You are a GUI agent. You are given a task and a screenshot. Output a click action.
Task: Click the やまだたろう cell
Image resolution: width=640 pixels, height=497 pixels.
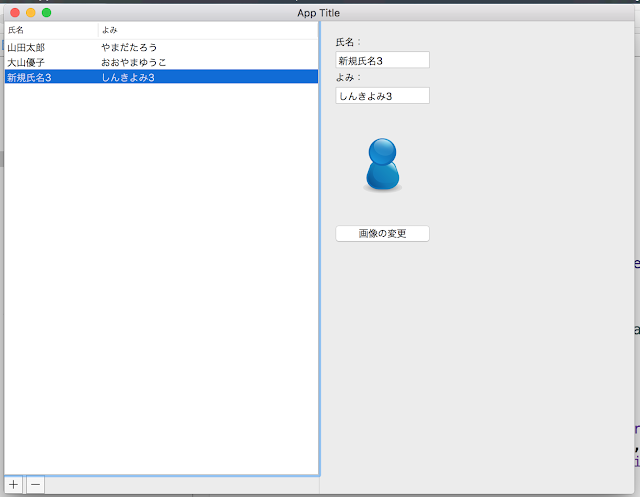point(129,47)
